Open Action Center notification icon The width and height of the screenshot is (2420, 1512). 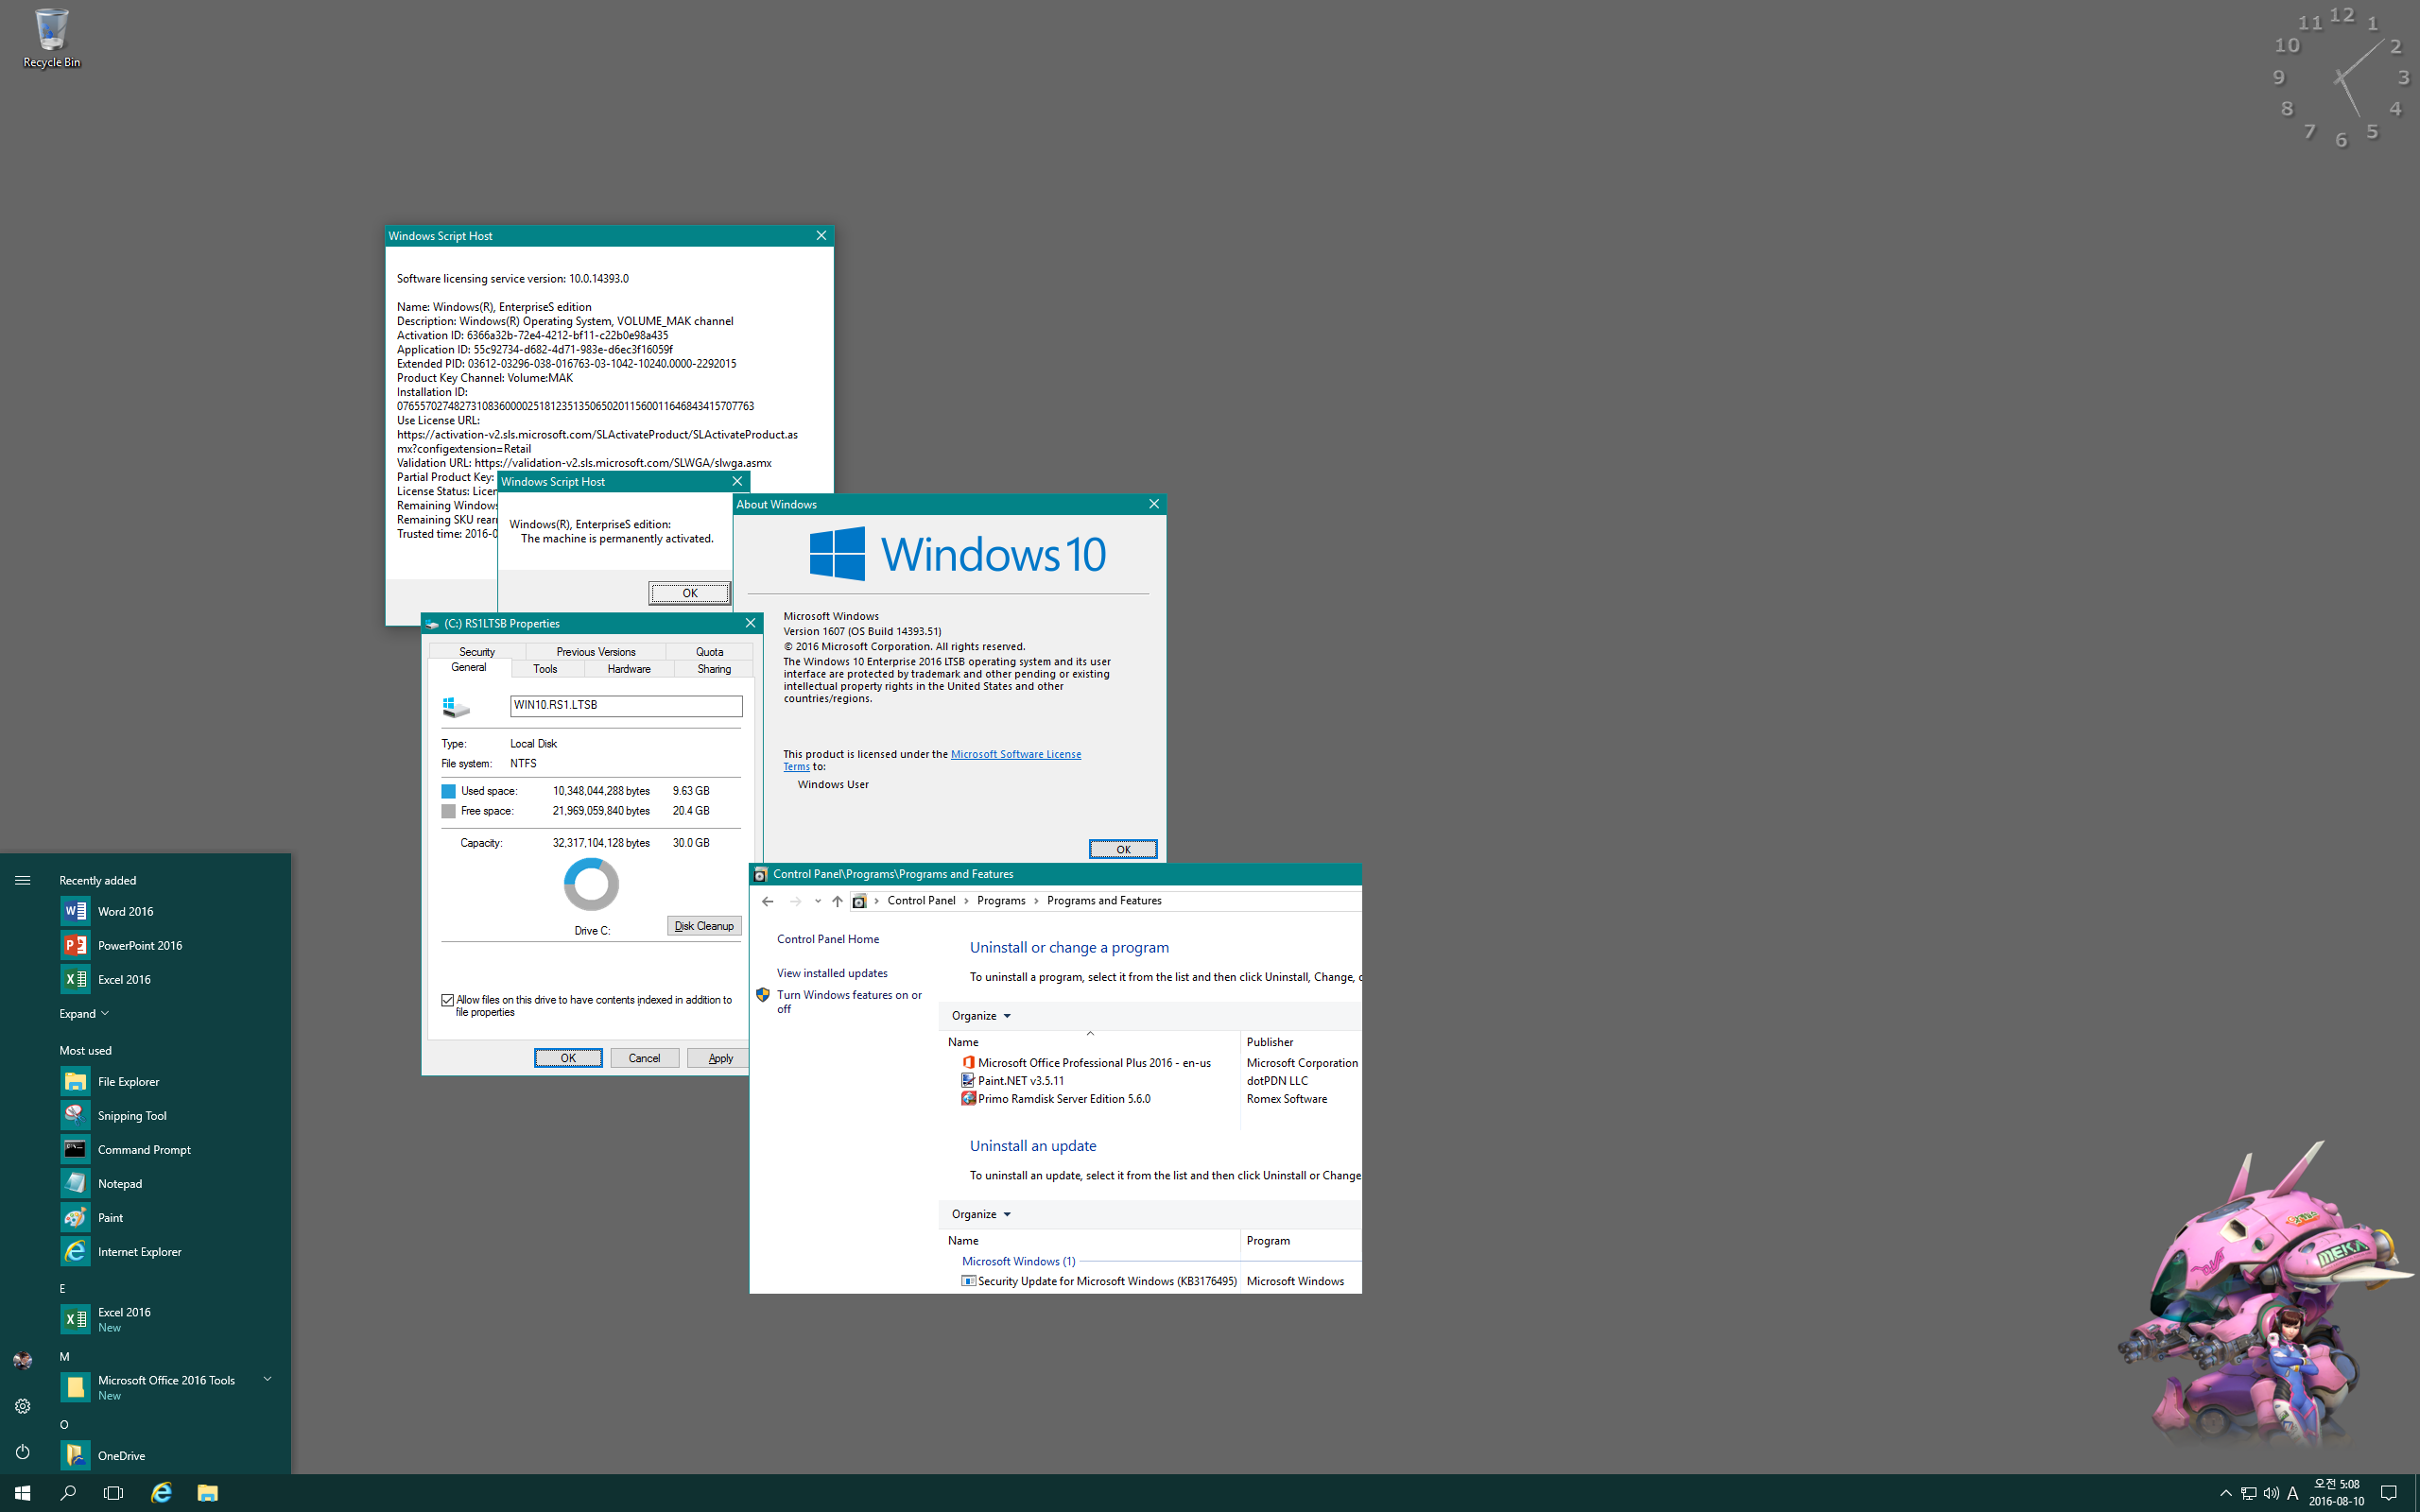[2389, 1493]
